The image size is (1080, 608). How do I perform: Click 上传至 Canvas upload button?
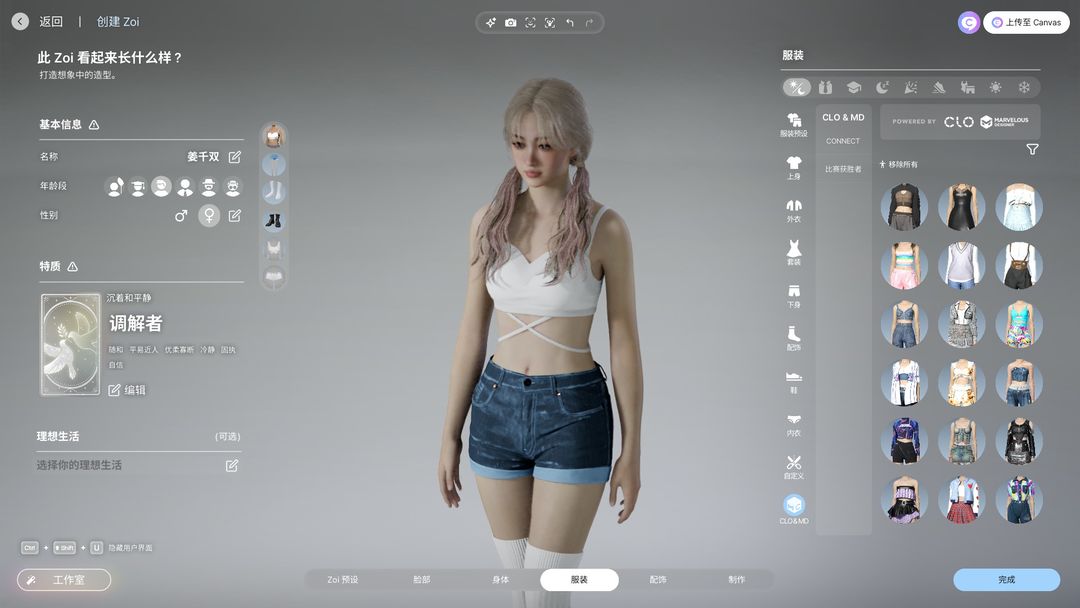tap(1026, 22)
